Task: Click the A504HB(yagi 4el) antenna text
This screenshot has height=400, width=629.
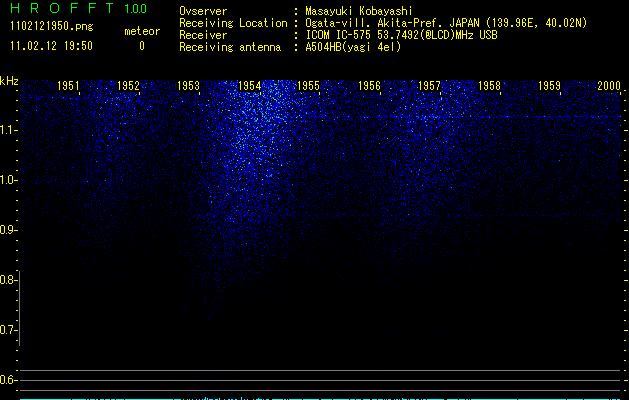Action: click(x=353, y=47)
